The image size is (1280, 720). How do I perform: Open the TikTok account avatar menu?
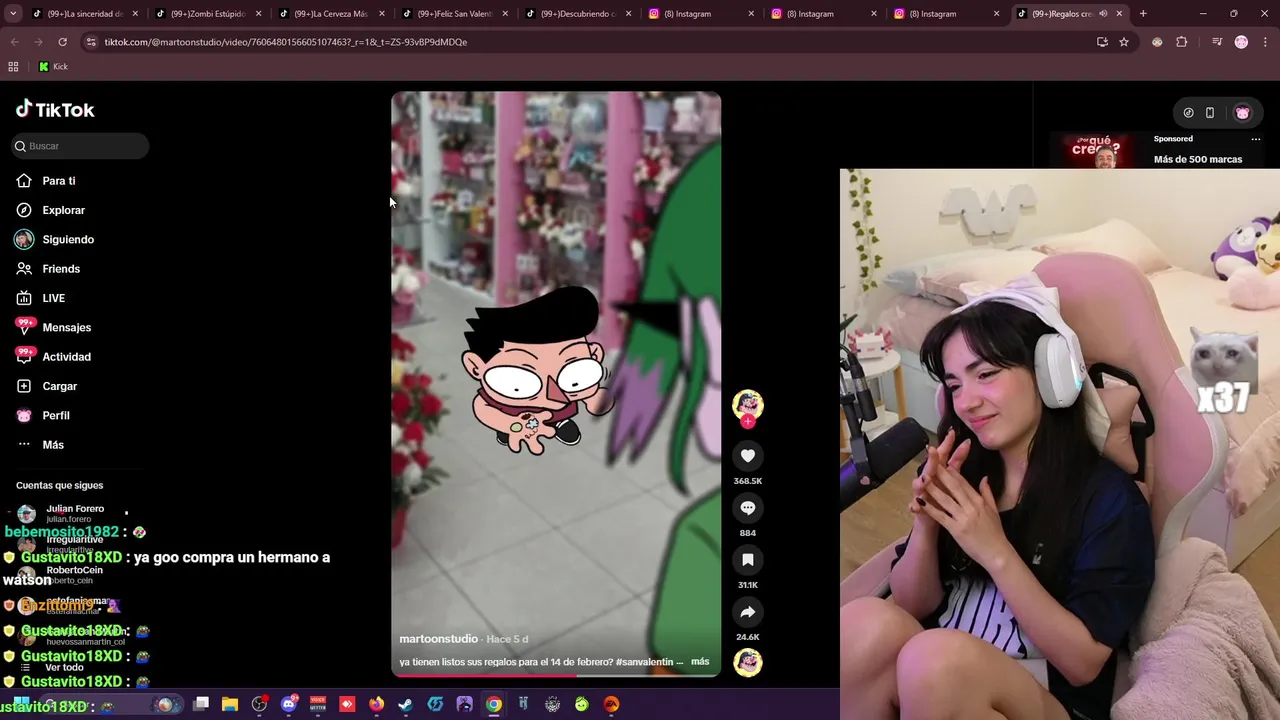click(1242, 113)
